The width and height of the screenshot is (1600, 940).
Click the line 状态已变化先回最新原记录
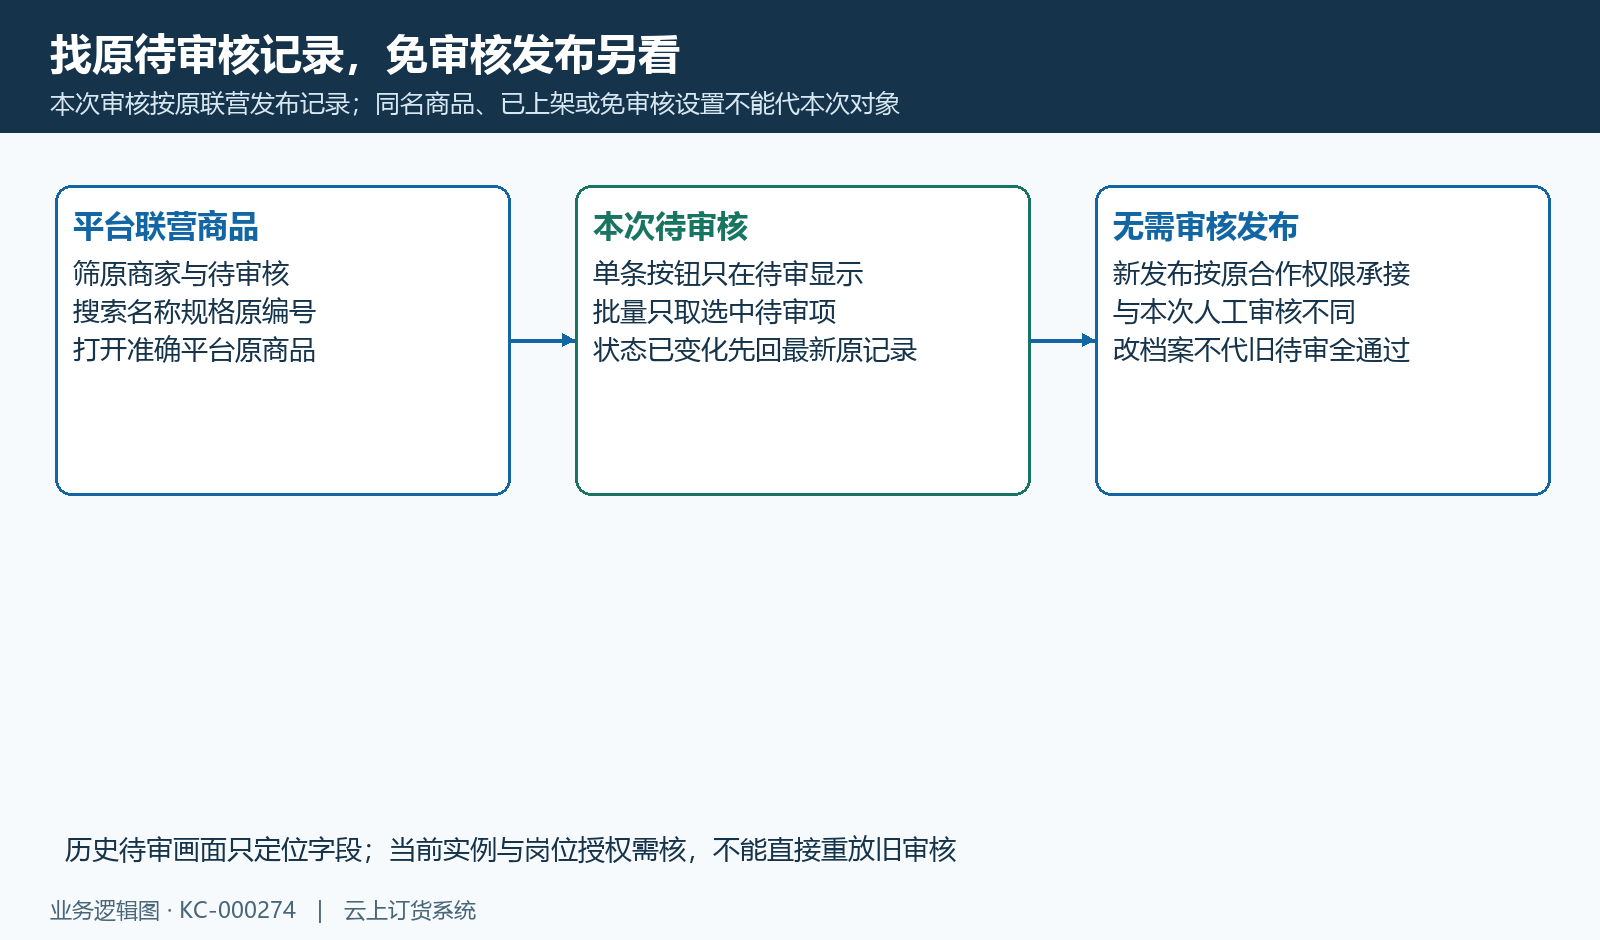tap(755, 350)
